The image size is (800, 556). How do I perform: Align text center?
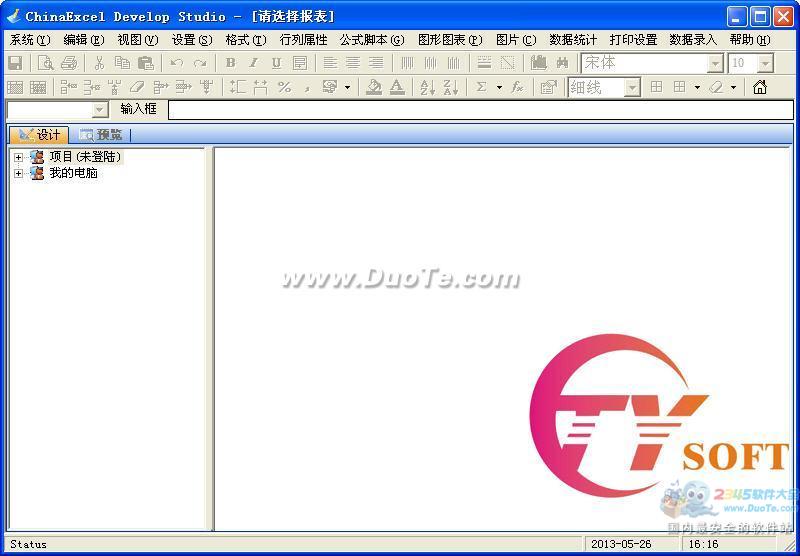353,63
